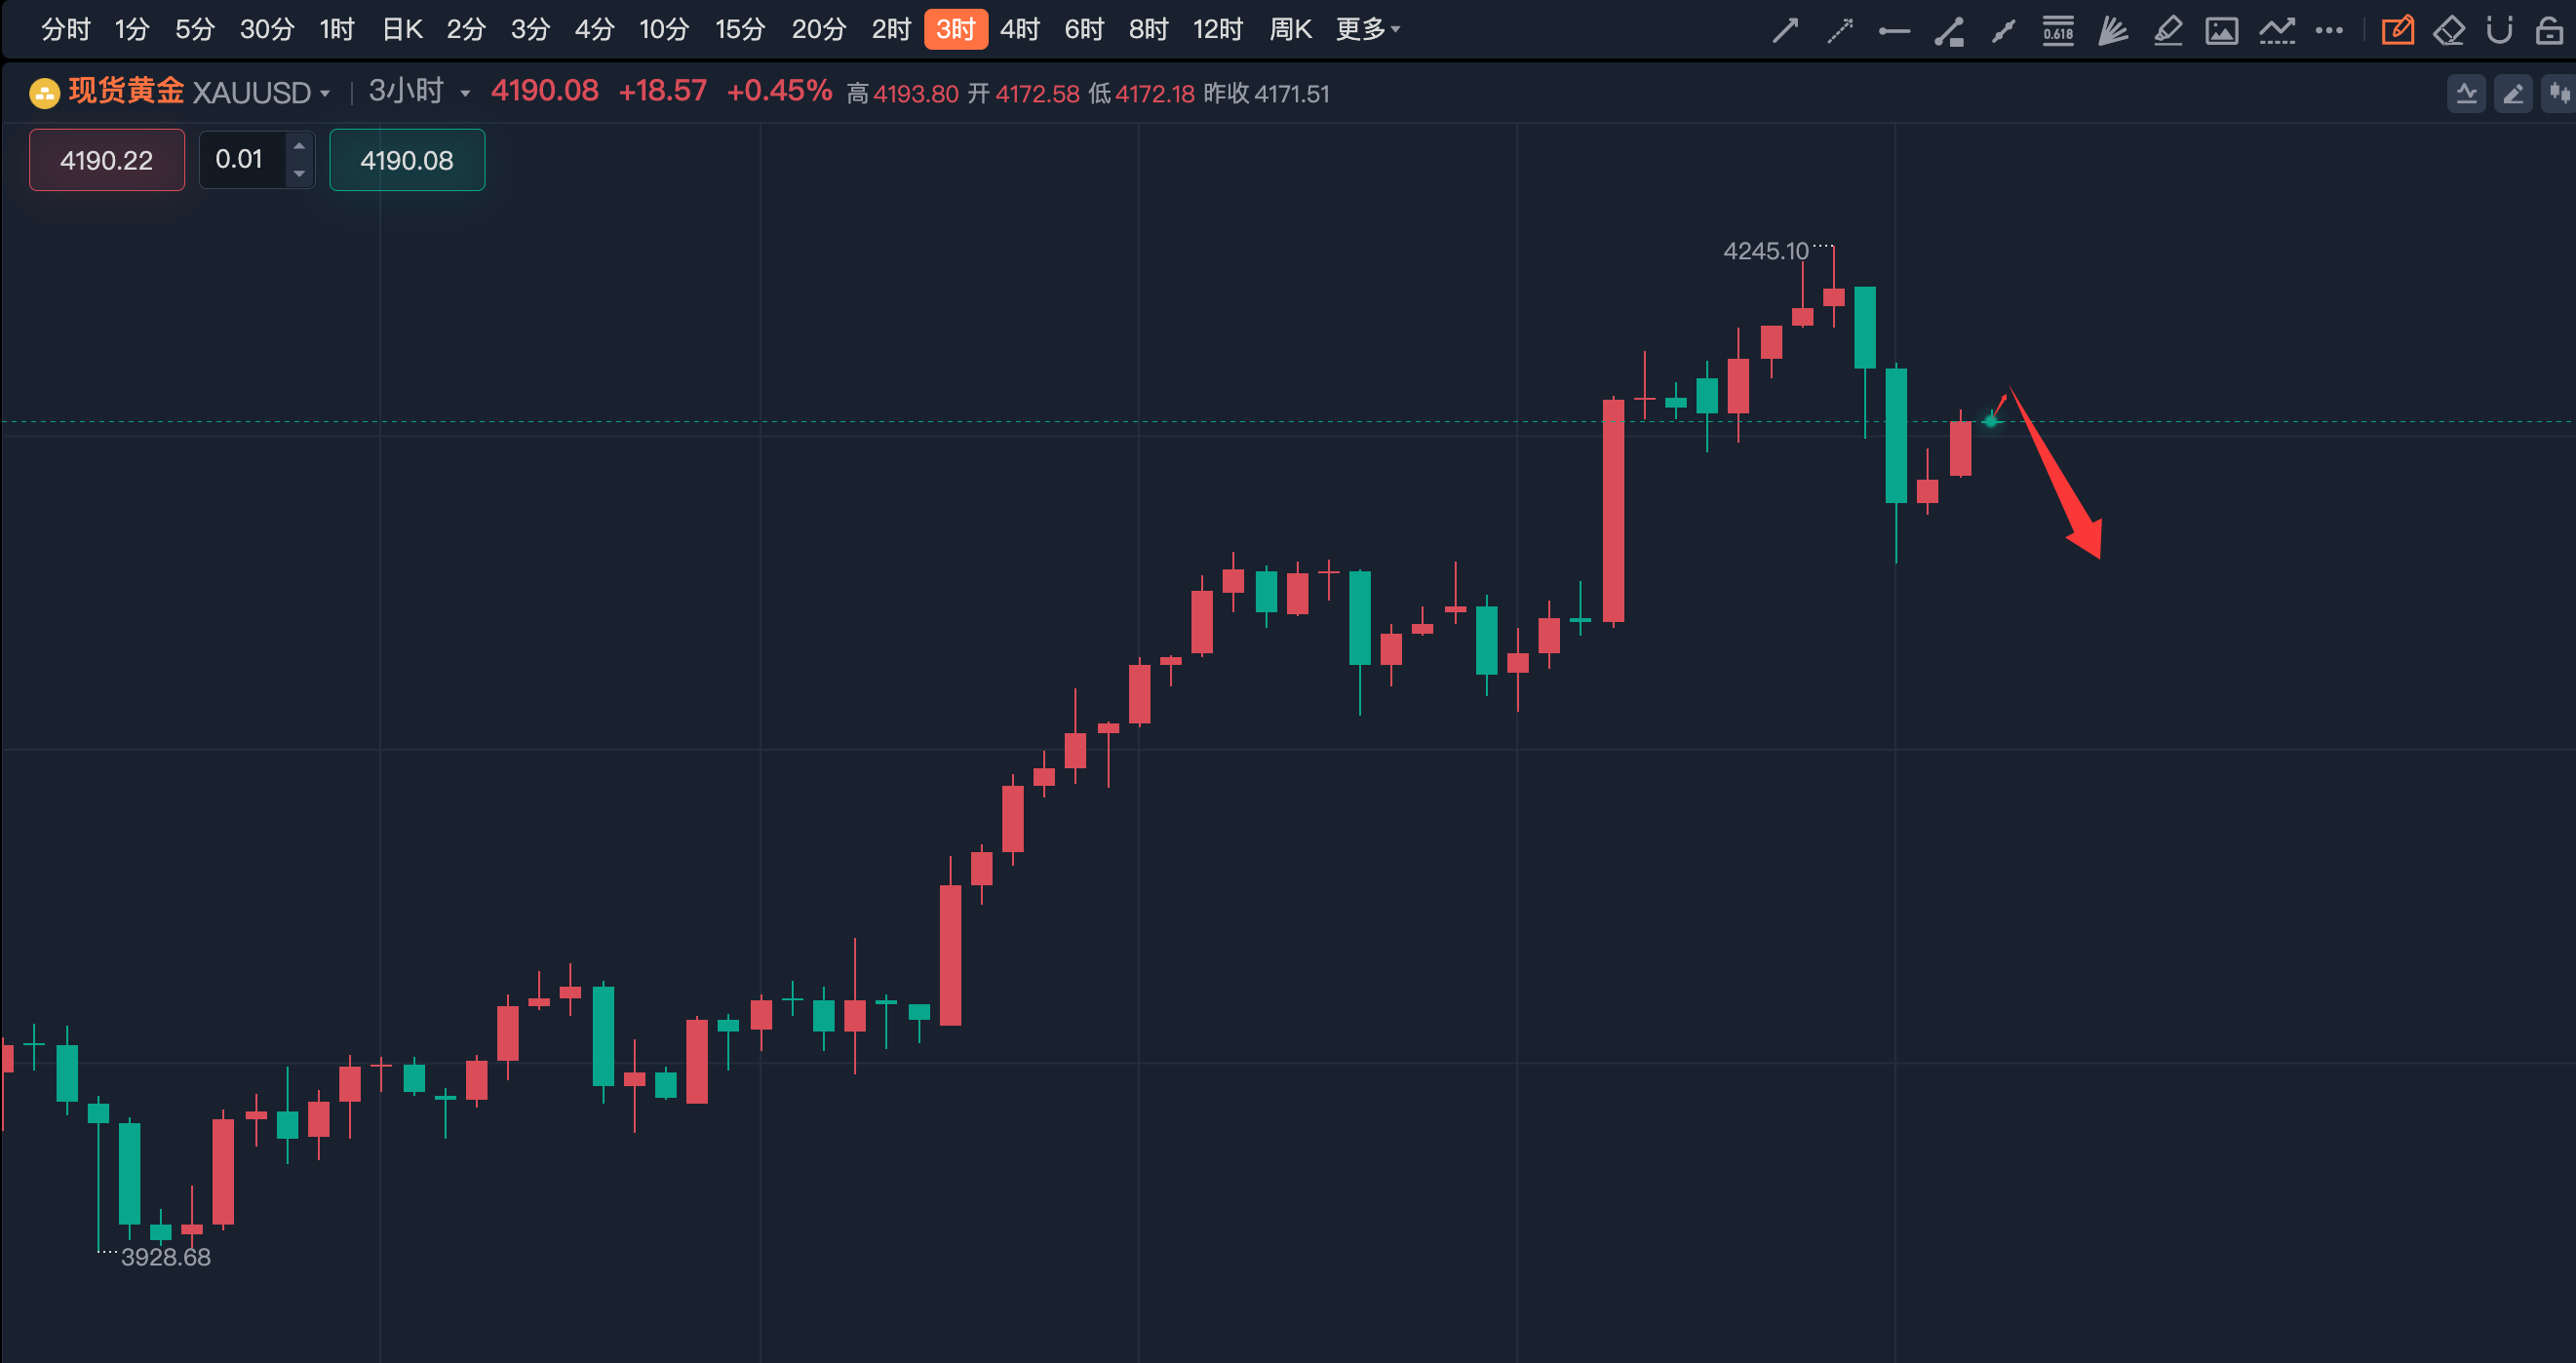Select the fan lines drawing tool
The width and height of the screenshot is (2576, 1363).
[x=2112, y=31]
